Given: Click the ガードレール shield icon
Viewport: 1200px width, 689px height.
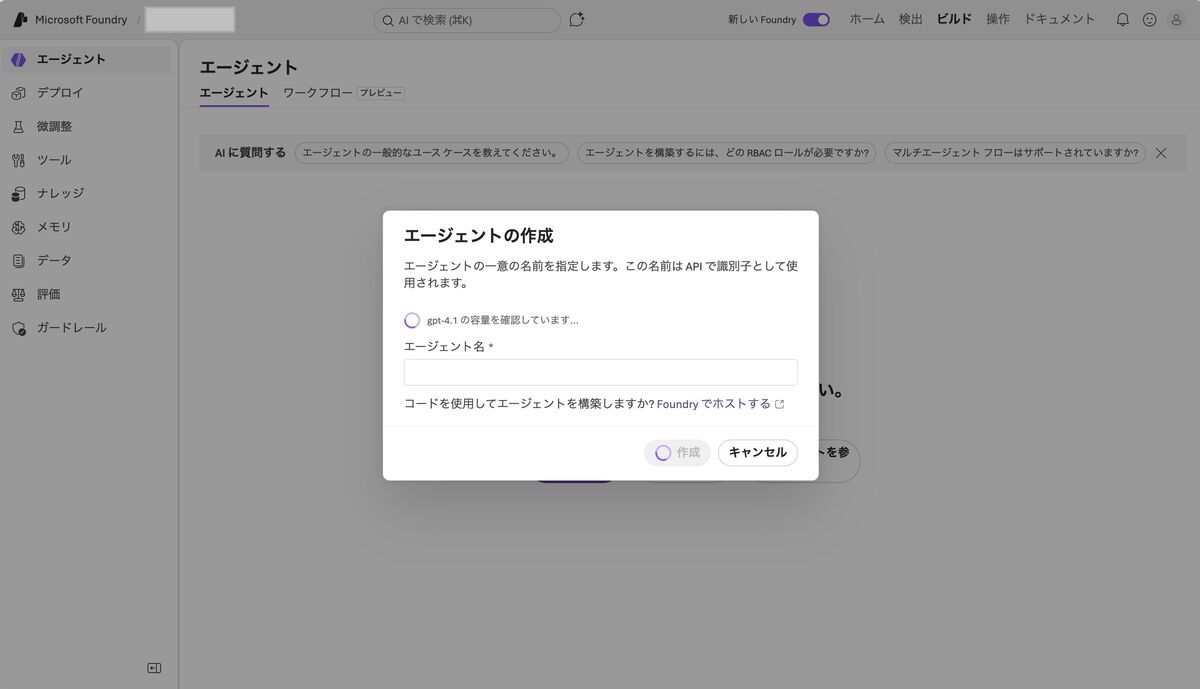Looking at the screenshot, I should [18, 328].
